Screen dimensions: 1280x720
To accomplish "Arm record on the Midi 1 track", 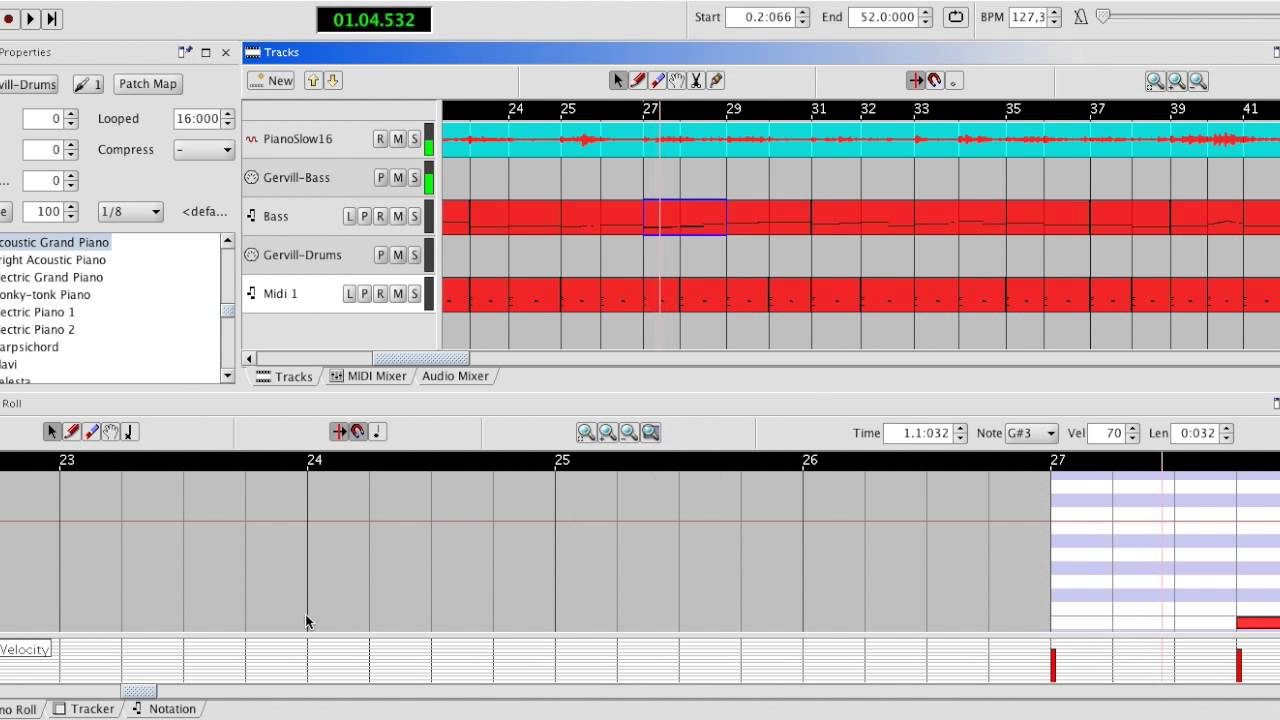I will pyautogui.click(x=380, y=294).
